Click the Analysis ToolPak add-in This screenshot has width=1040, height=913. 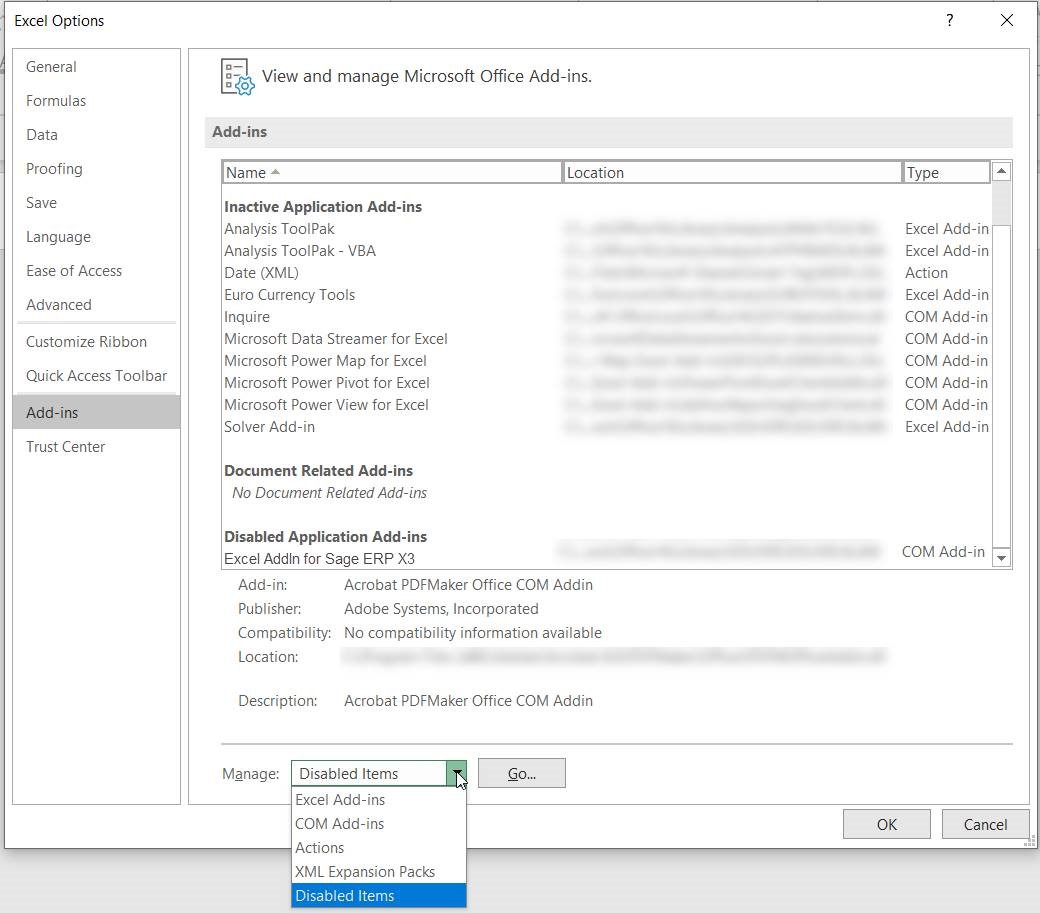point(279,229)
